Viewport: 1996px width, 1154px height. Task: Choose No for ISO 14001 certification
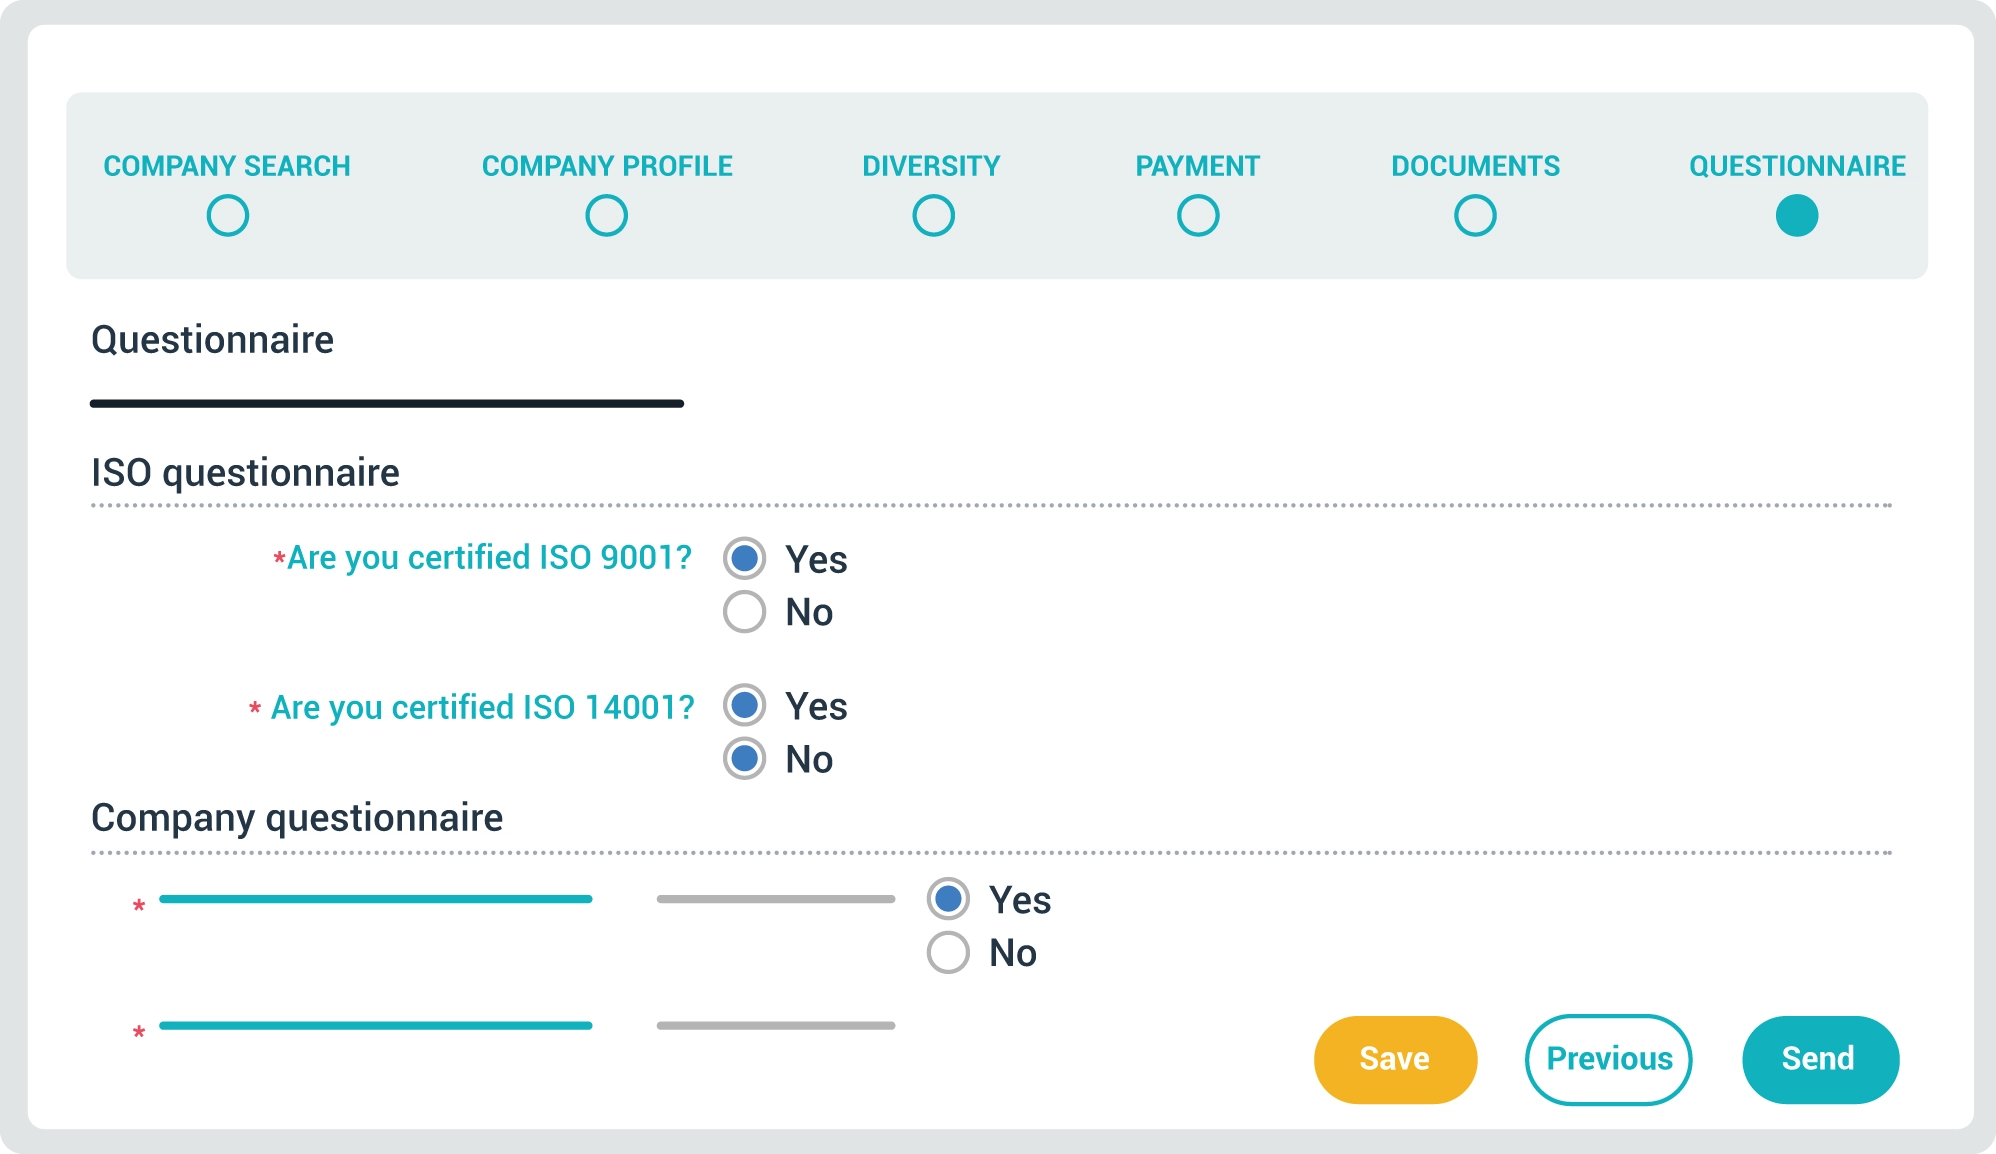click(x=745, y=759)
